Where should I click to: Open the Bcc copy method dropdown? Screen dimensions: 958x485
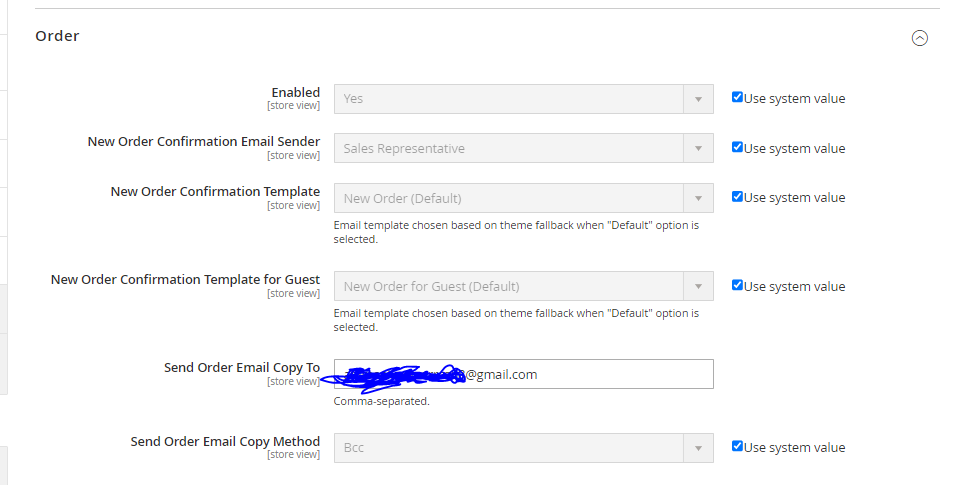[523, 447]
